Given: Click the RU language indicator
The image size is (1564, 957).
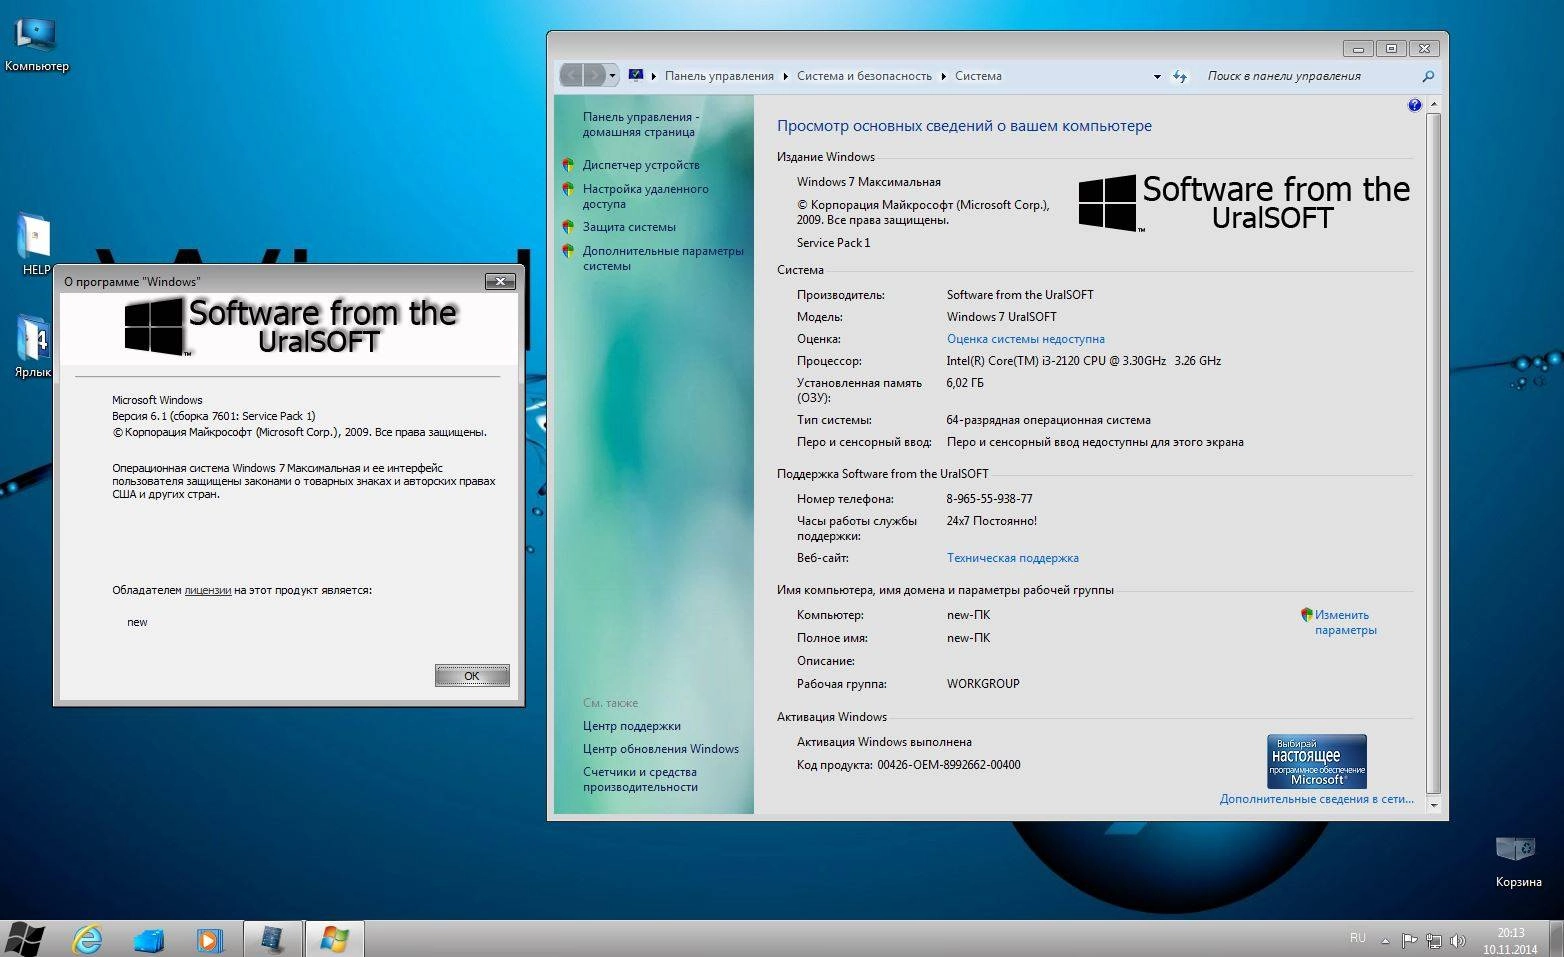Looking at the screenshot, I should pos(1357,938).
